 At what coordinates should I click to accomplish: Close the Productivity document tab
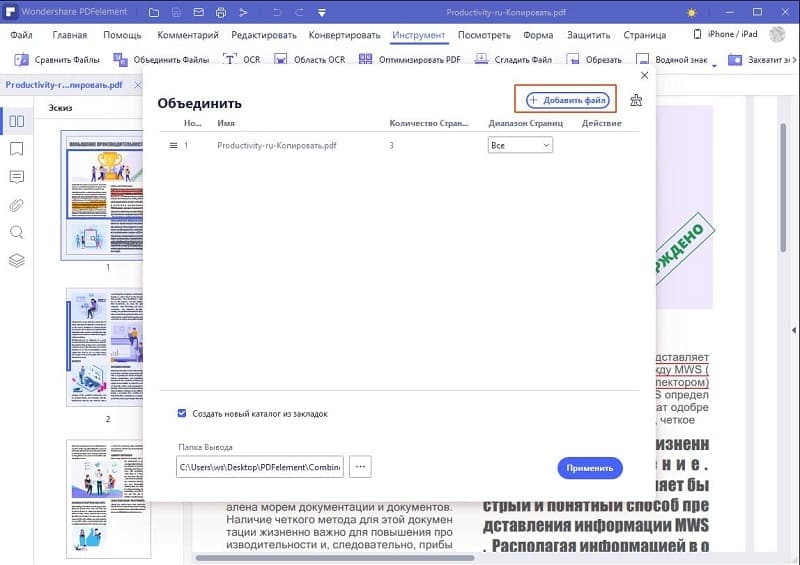(138, 85)
